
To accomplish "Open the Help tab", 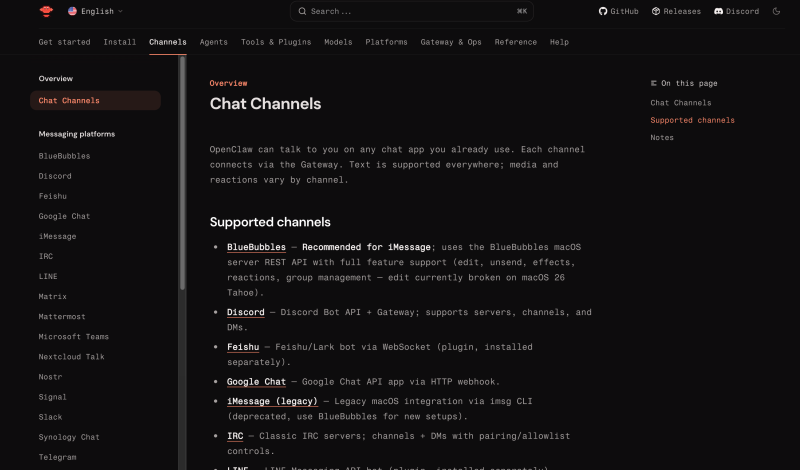I will tap(559, 42).
